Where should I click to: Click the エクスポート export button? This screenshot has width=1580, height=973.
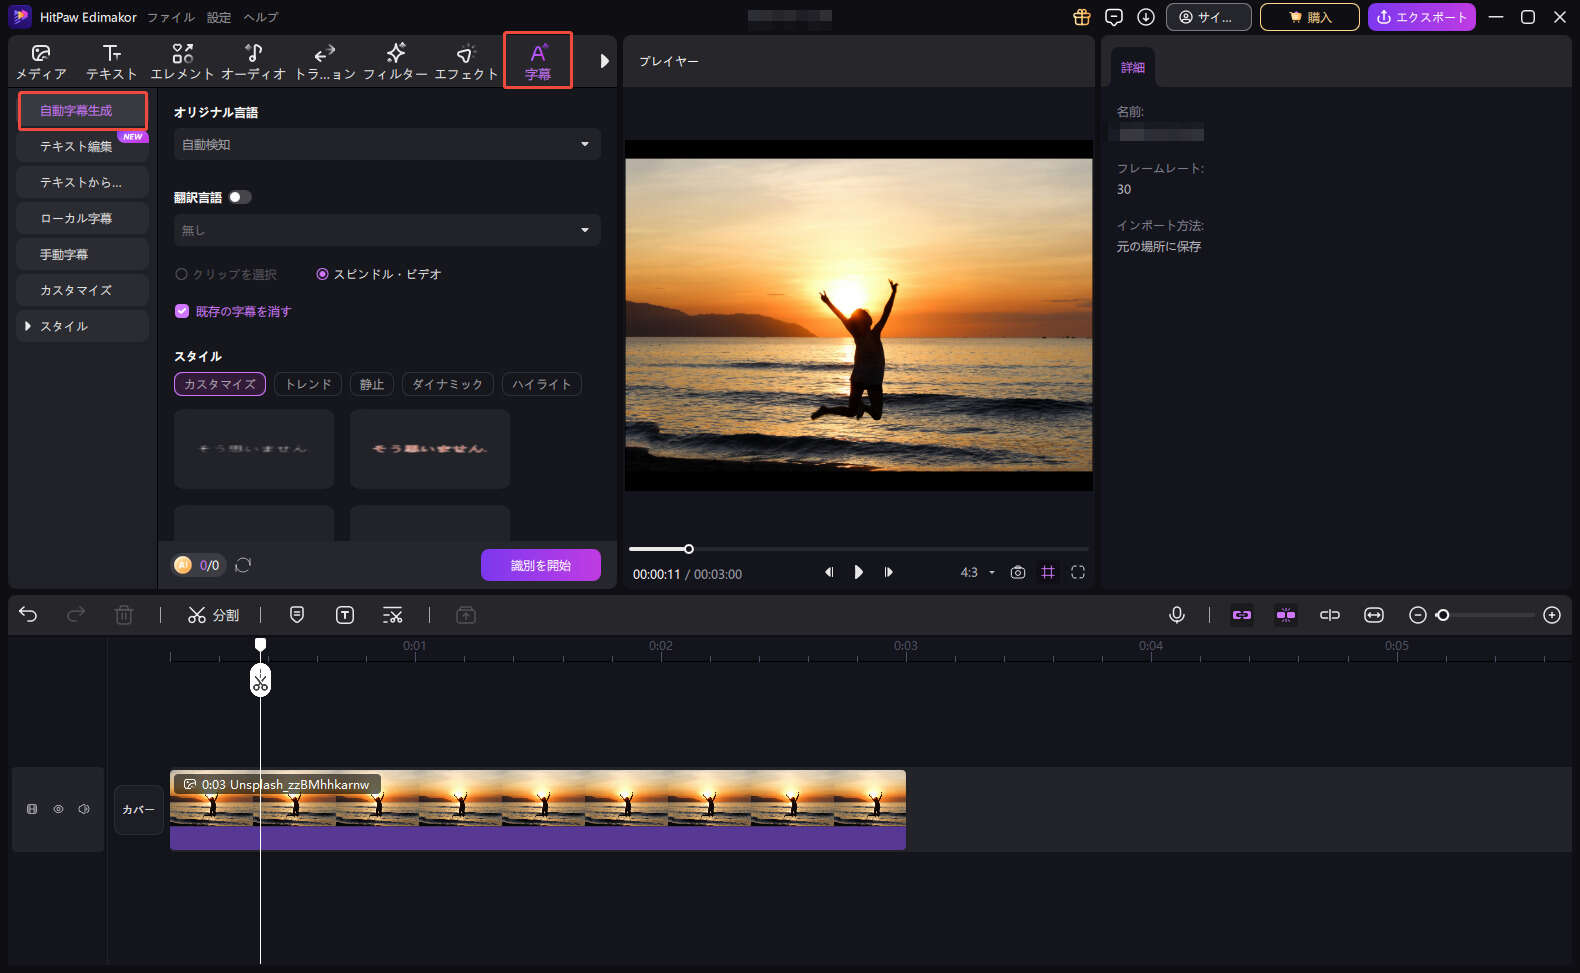[1421, 17]
